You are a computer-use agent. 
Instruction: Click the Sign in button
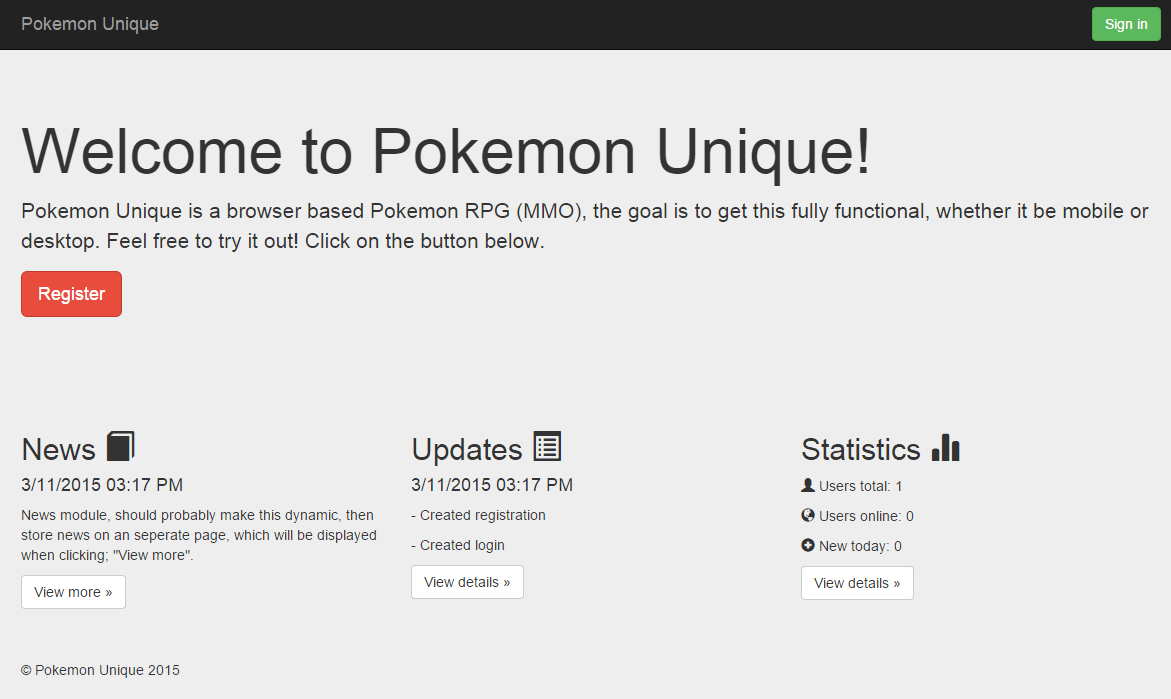tap(1125, 24)
